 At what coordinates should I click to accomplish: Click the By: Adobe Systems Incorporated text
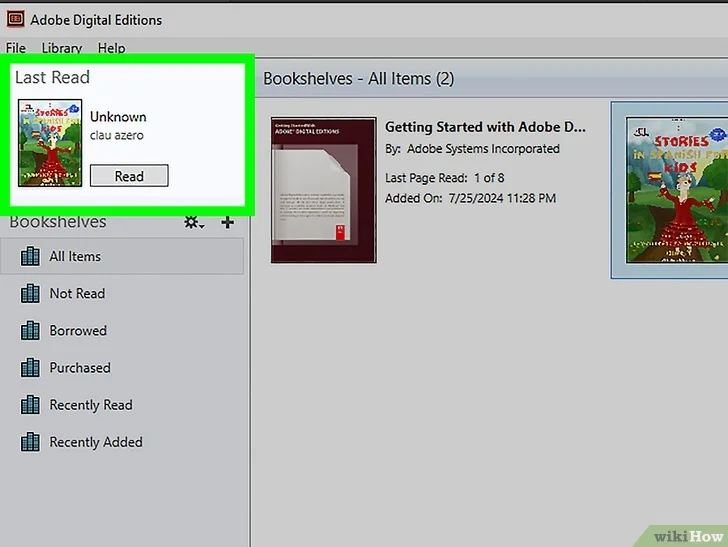coord(472,149)
